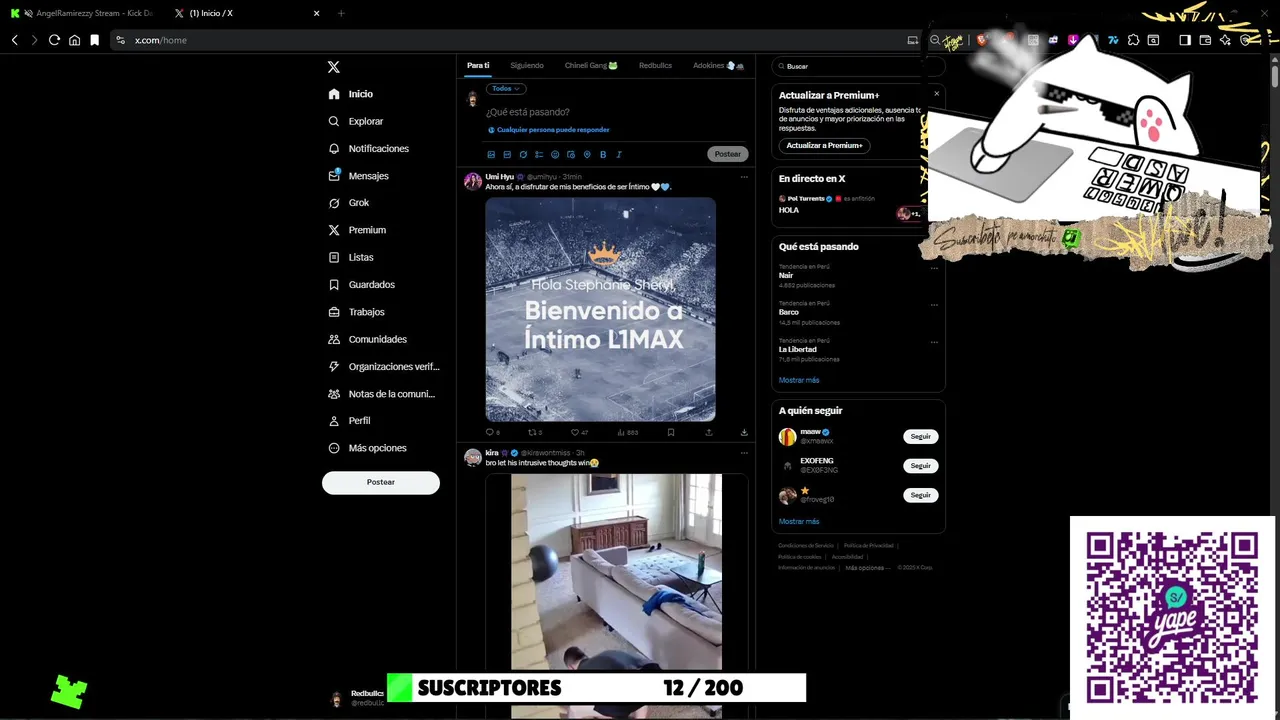Open Perfil in the sidebar
Screen dimensions: 1280x720
pyautogui.click(x=349, y=421)
